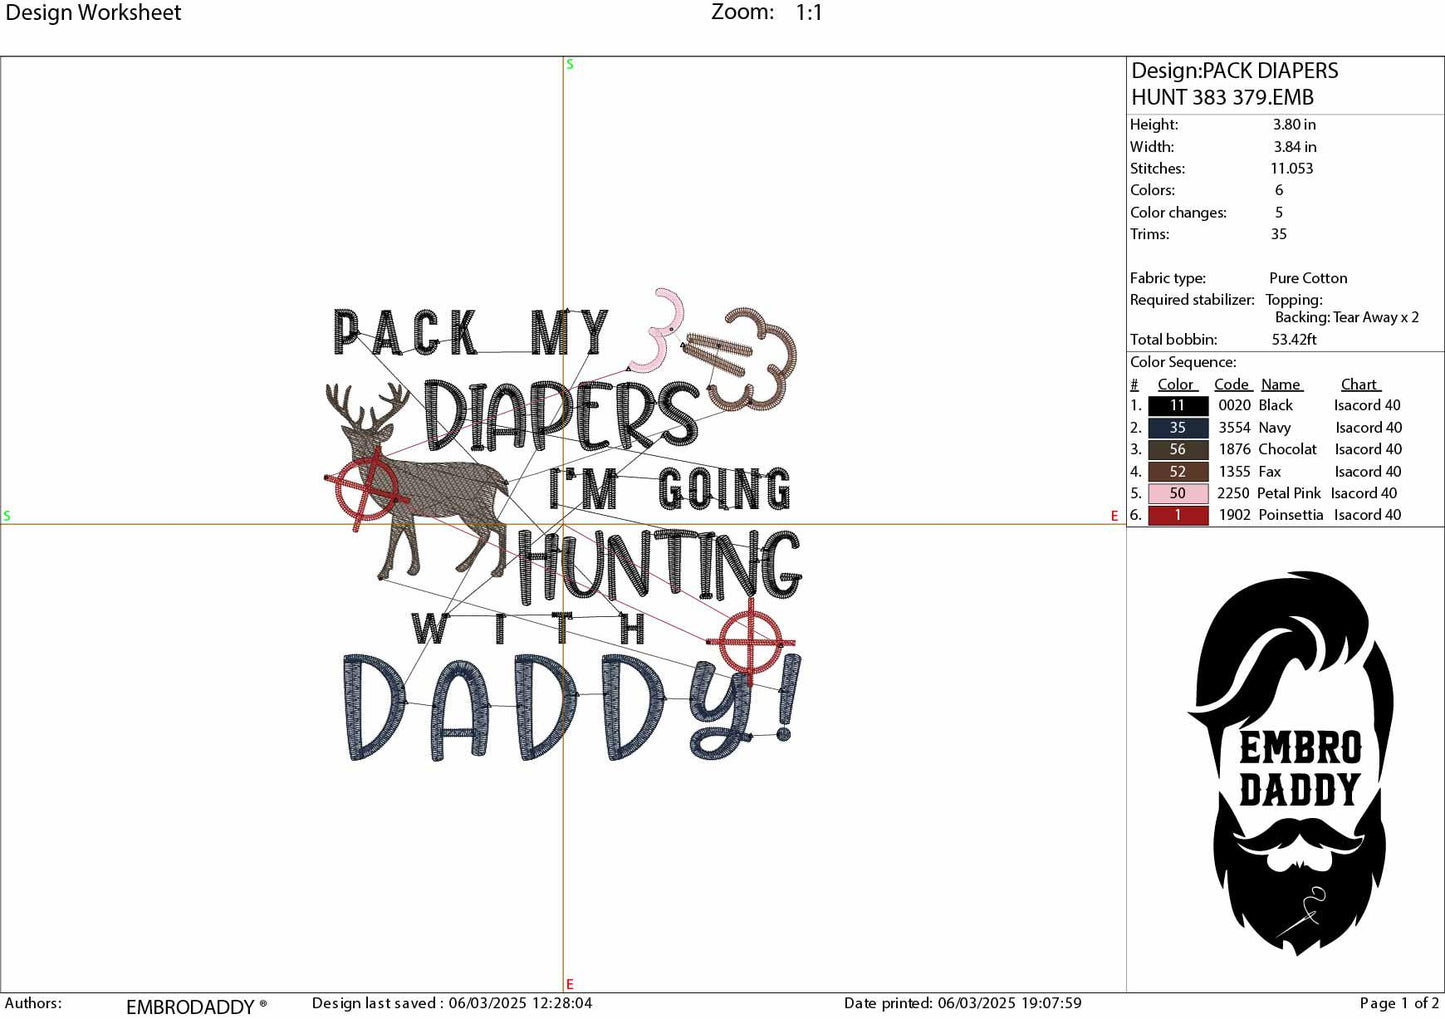This screenshot has width=1445, height=1019.
Task: Click the Color changes value 5
Action: point(1279,212)
